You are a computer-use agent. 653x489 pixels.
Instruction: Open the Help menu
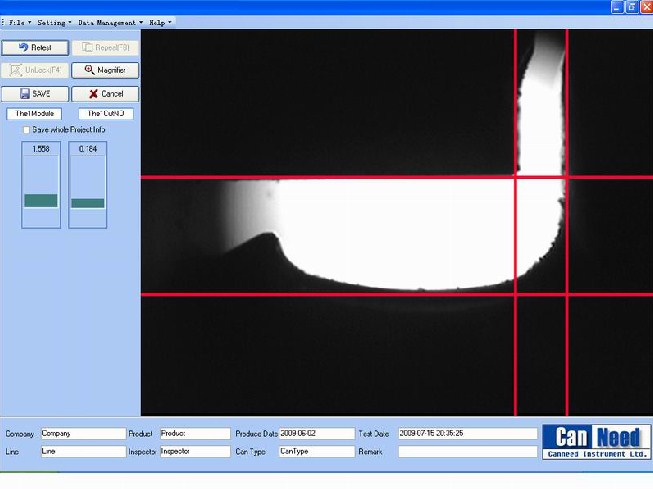[160, 21]
